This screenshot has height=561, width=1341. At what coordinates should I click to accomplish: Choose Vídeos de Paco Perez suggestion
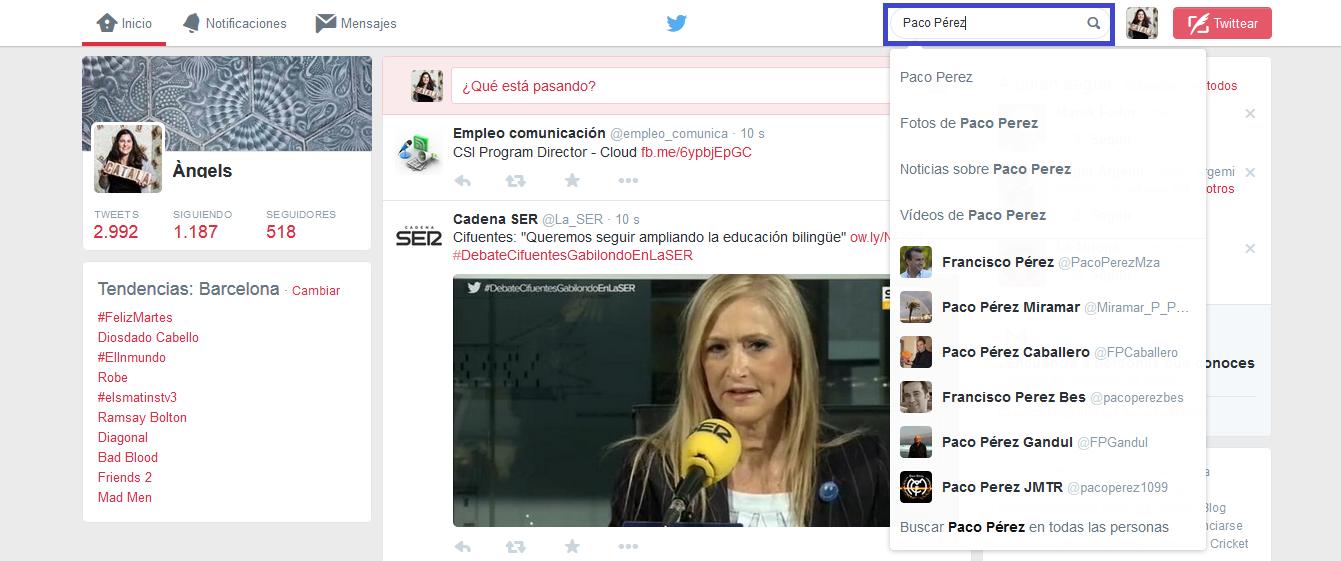click(972, 215)
